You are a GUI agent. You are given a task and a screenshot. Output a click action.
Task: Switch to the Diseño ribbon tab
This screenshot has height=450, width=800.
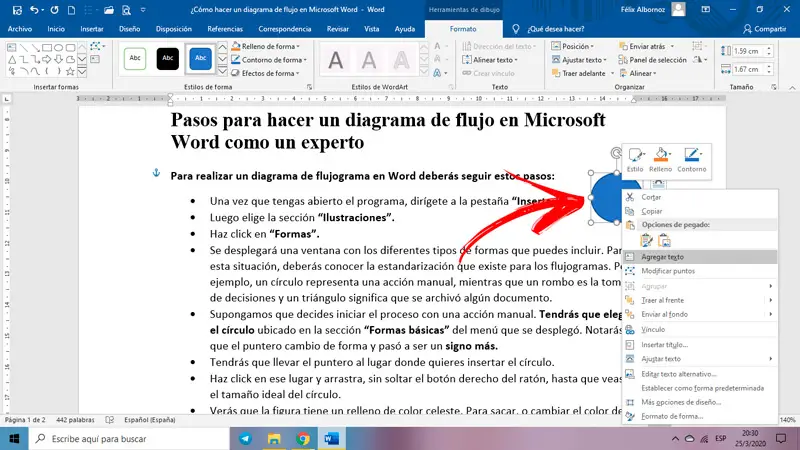pyautogui.click(x=130, y=29)
